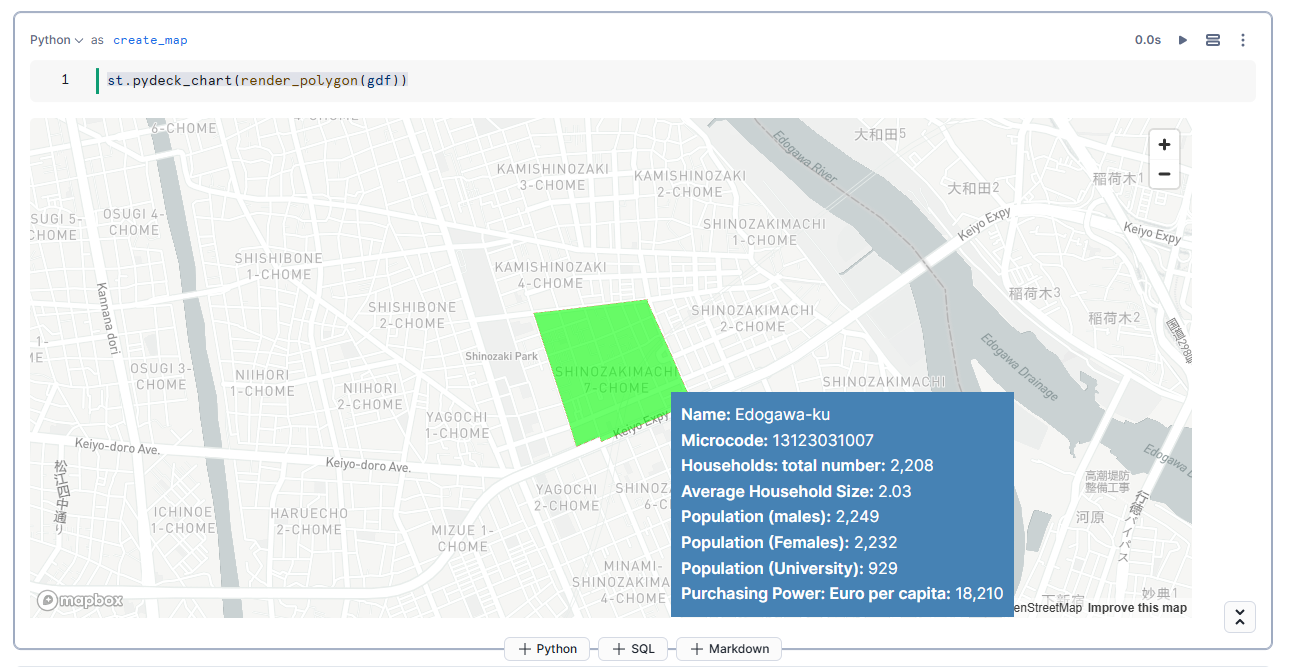Zoom in on the map
1290x667 pixels.
[1164, 144]
